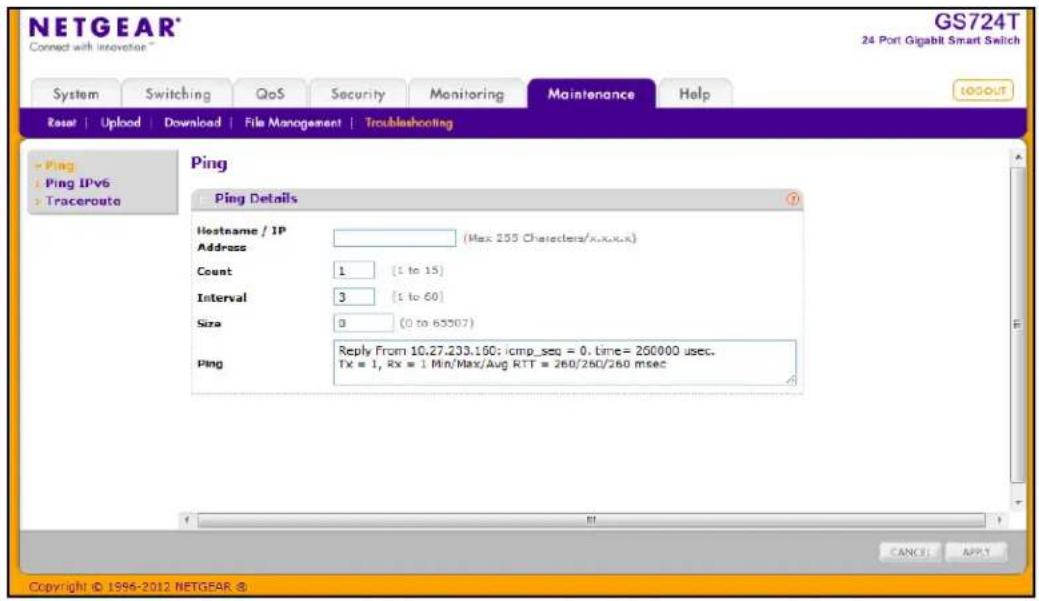Open the QoS tab

coord(270,94)
